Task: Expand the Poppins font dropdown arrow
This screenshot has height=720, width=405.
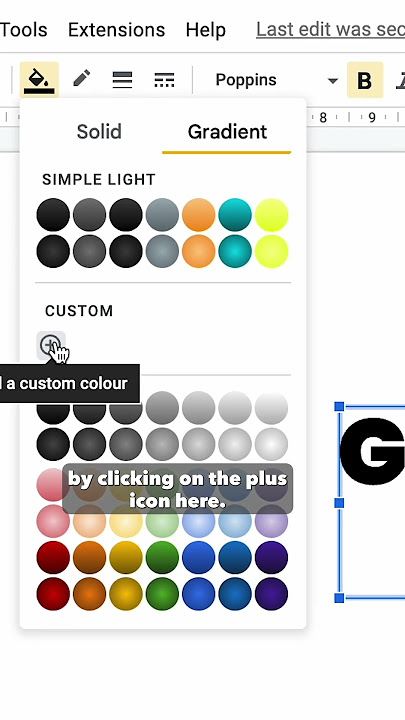Action: (332, 81)
